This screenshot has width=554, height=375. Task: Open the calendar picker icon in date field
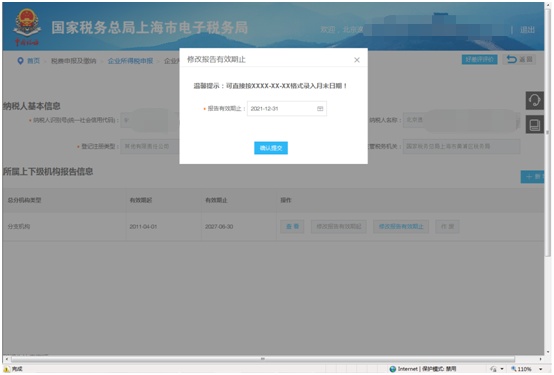pos(320,109)
